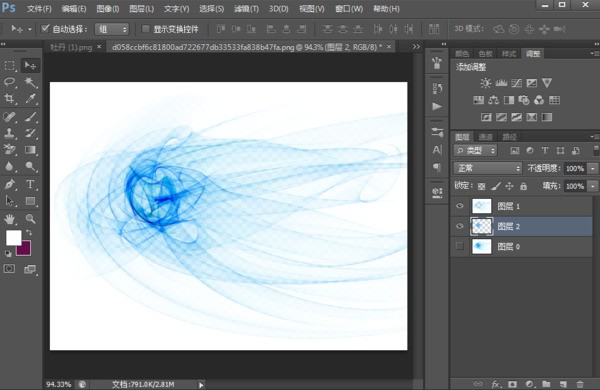600x390 pixels.
Task: Open the 组 auto-select dropdown
Action: click(112, 29)
